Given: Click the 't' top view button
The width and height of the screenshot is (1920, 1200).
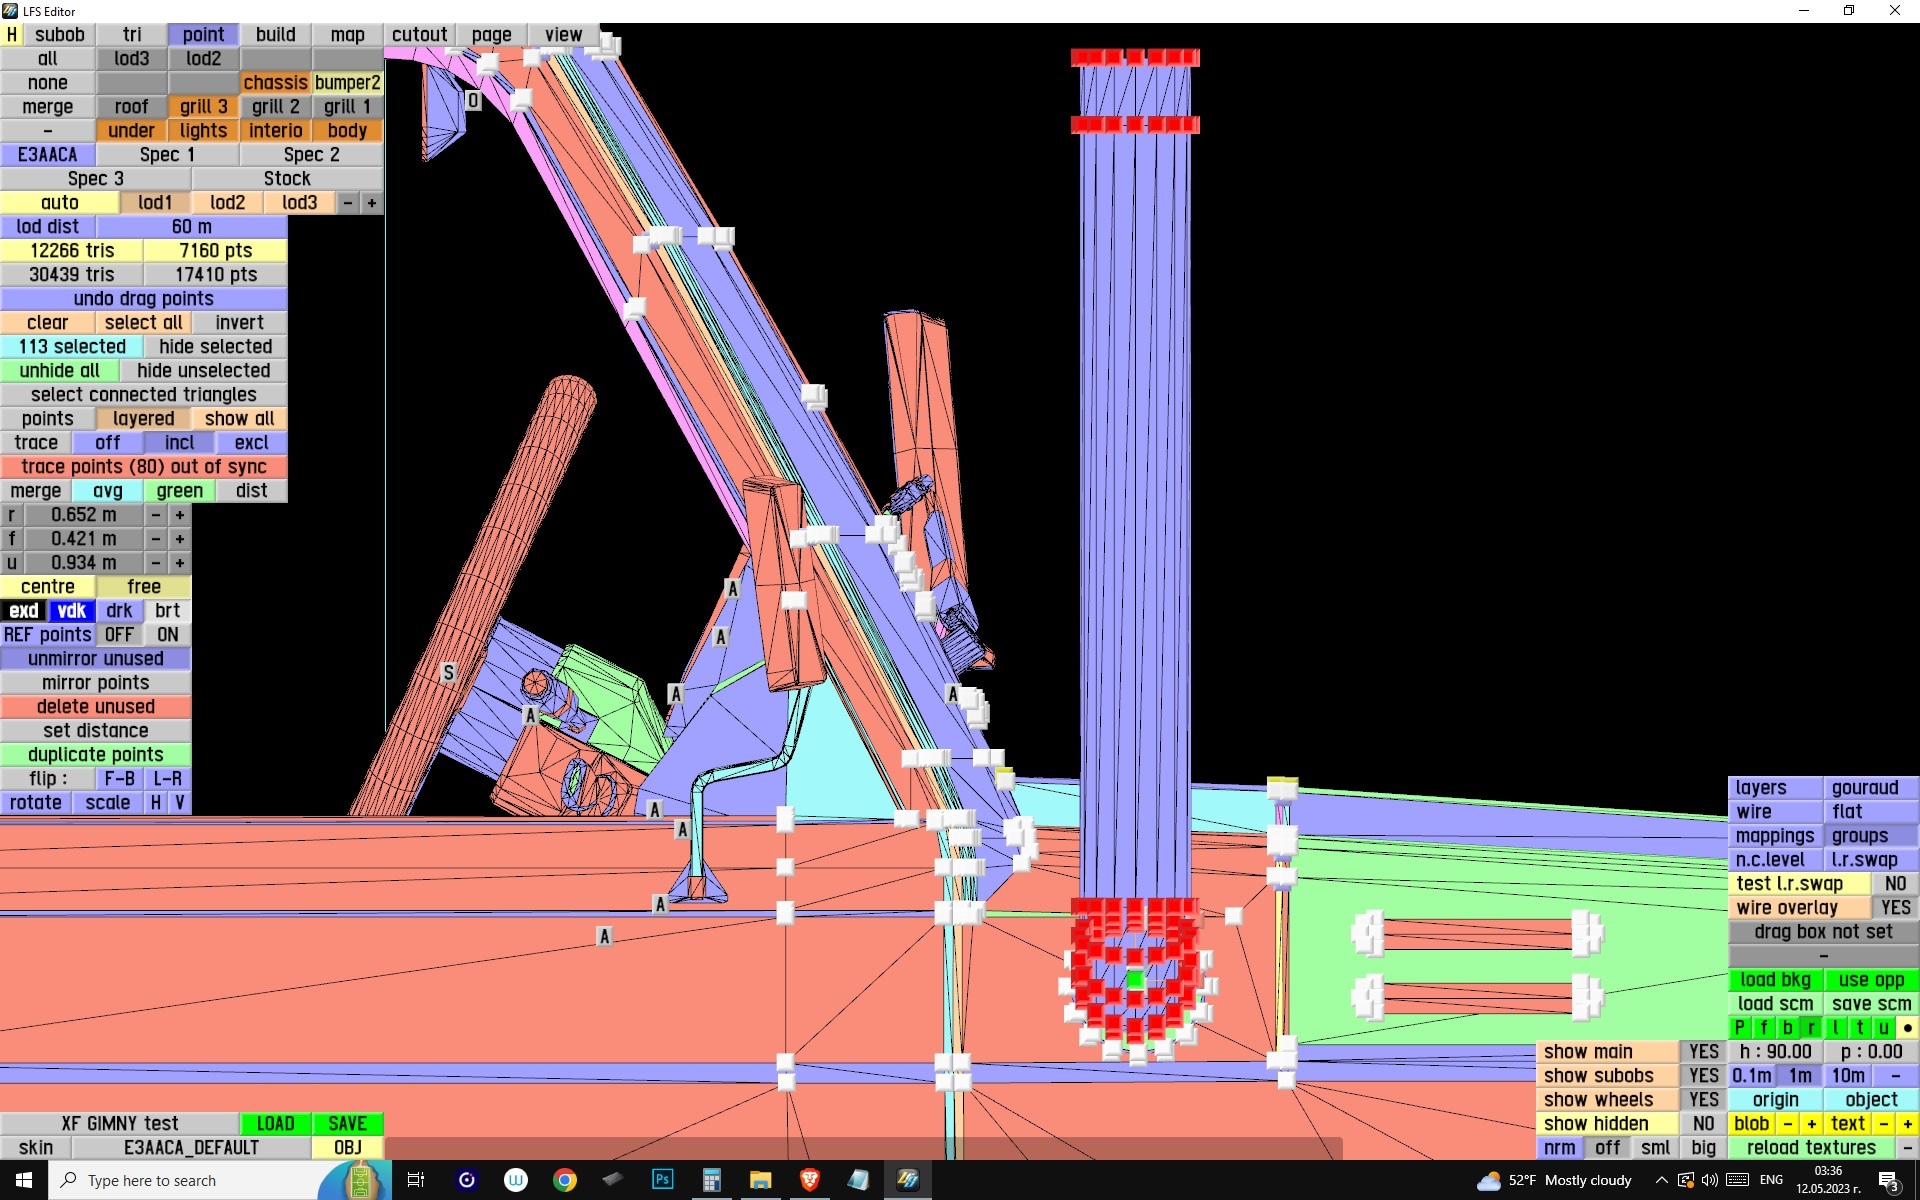Looking at the screenshot, I should pyautogui.click(x=1859, y=1027).
